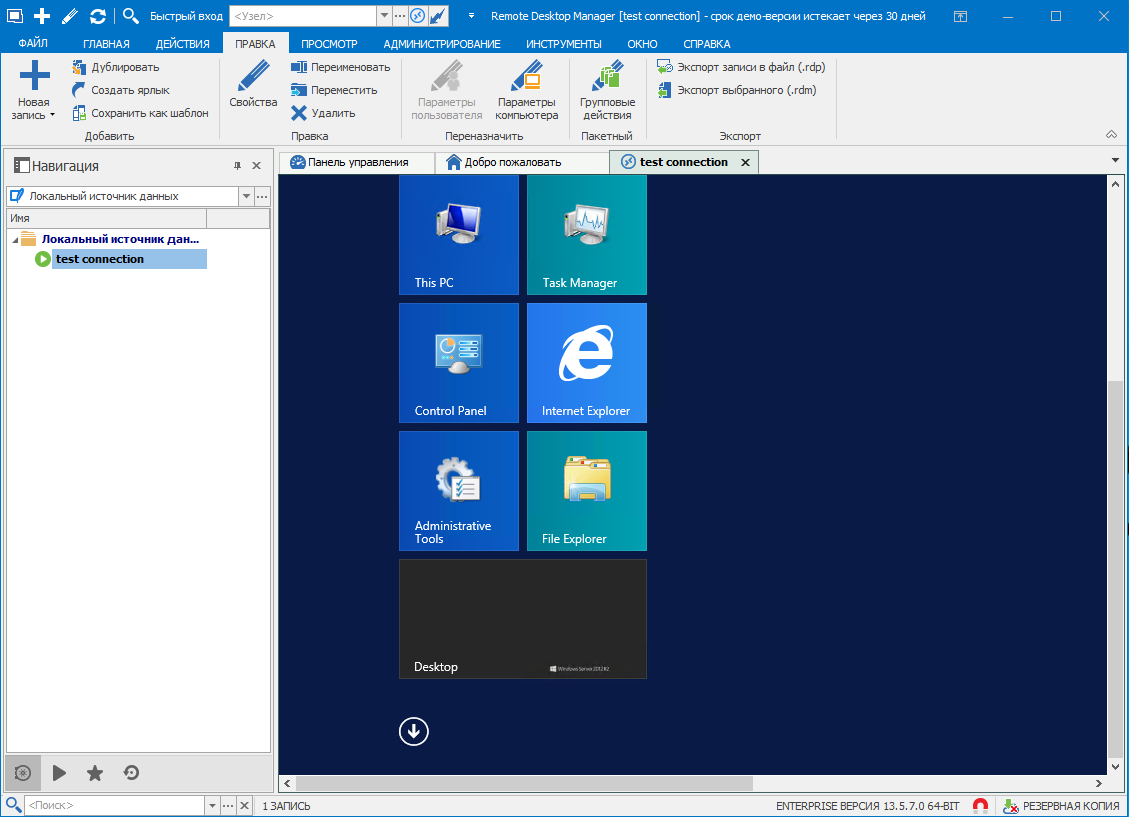Expand the Узел quick connect dropdown

coord(384,16)
